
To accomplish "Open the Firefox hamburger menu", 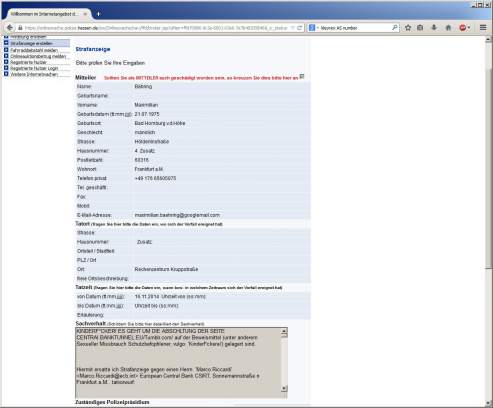I will [483, 28].
